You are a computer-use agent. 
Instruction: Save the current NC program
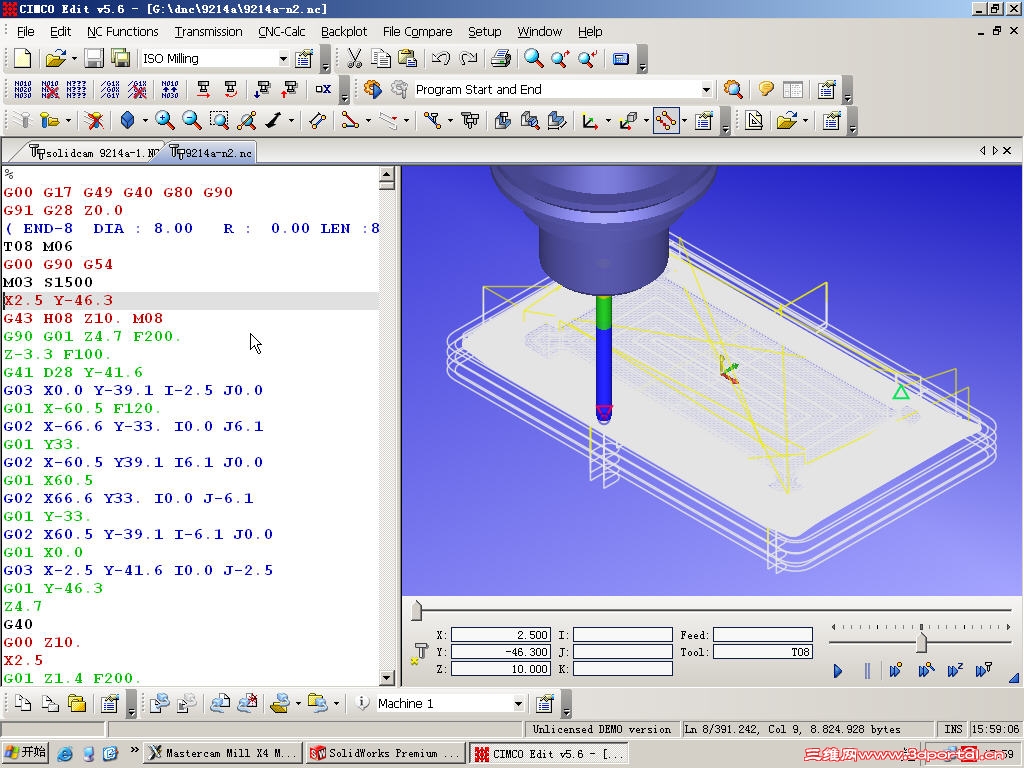coord(93,58)
